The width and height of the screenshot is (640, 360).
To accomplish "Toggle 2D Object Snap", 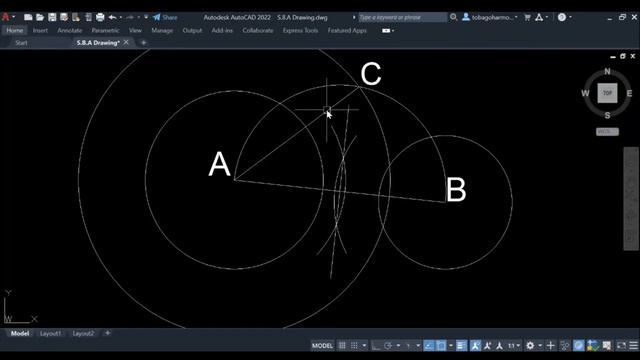I will pos(441,346).
